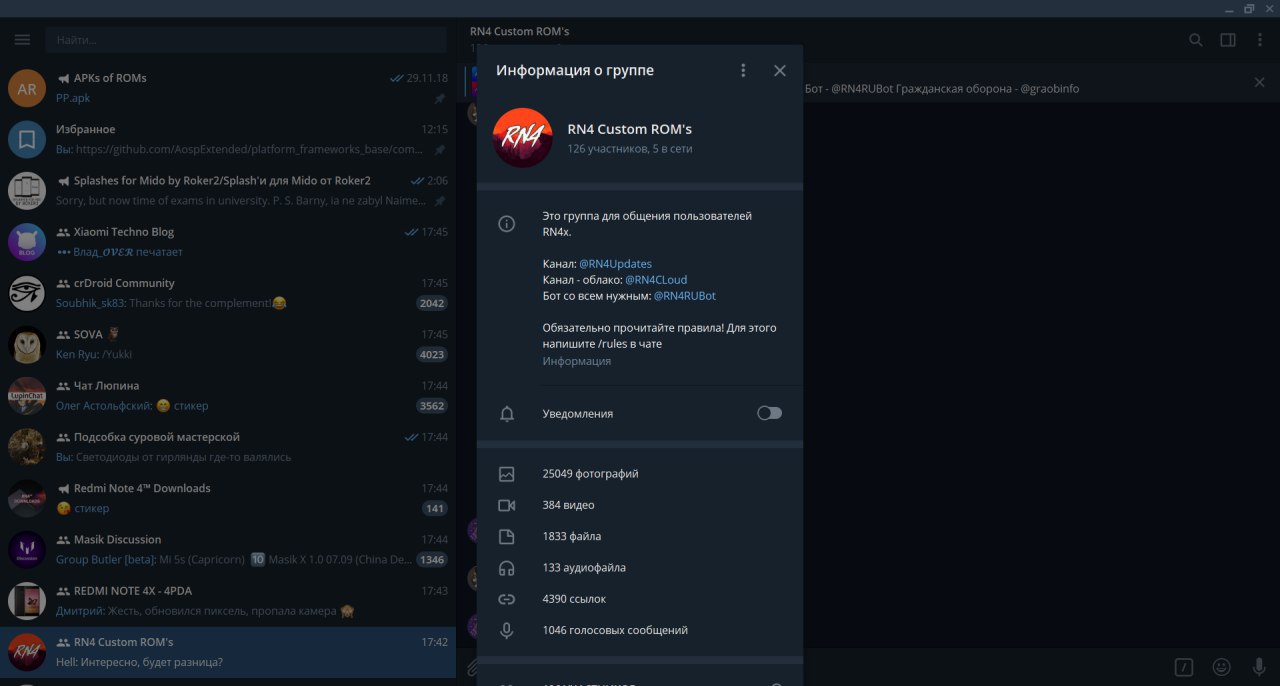This screenshot has width=1280, height=686.
Task: Click the eye avatar of crDroid Community
Action: coord(27,293)
